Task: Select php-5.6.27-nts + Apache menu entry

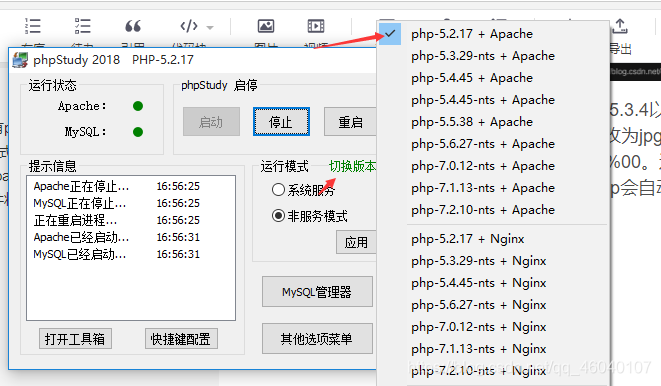Action: pyautogui.click(x=494, y=144)
